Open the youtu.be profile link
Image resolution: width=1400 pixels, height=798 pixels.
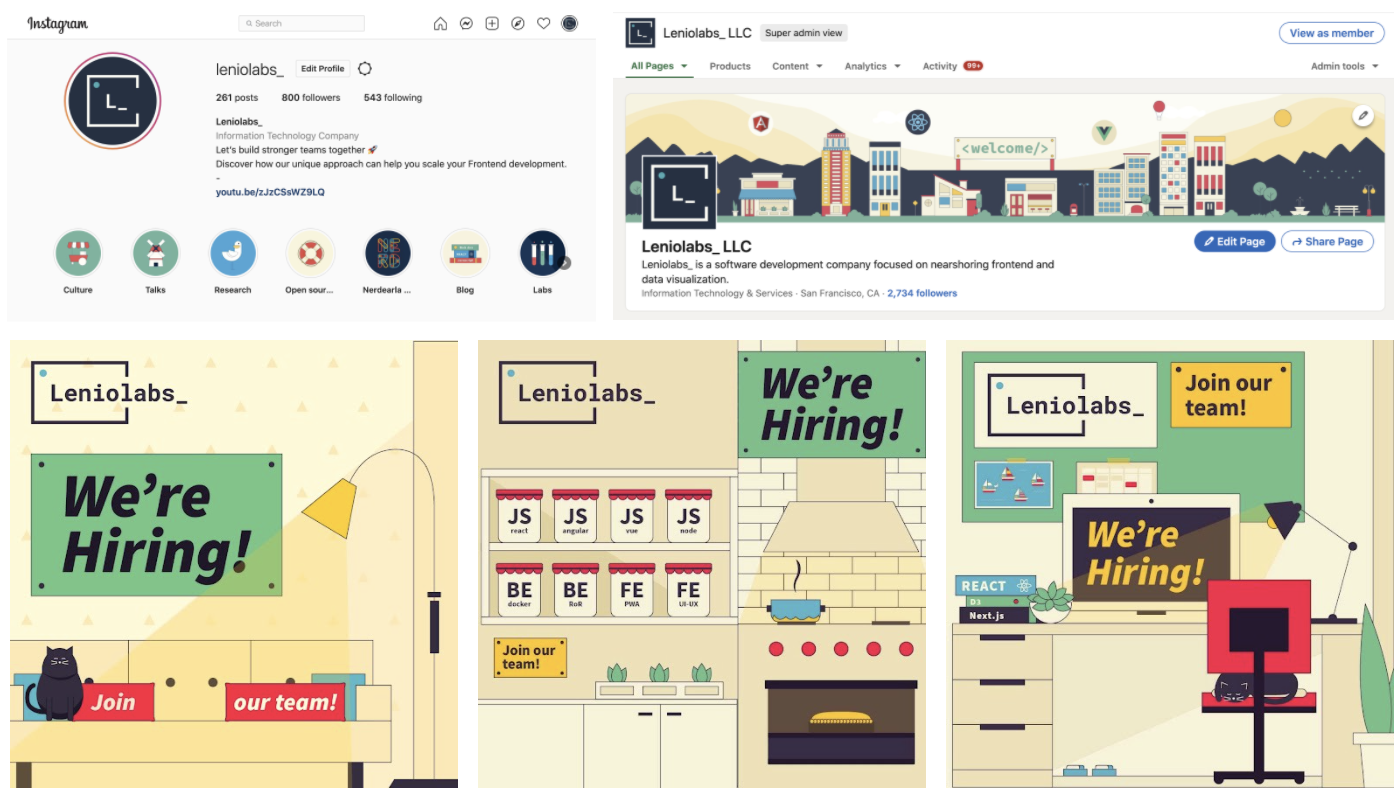(x=270, y=192)
